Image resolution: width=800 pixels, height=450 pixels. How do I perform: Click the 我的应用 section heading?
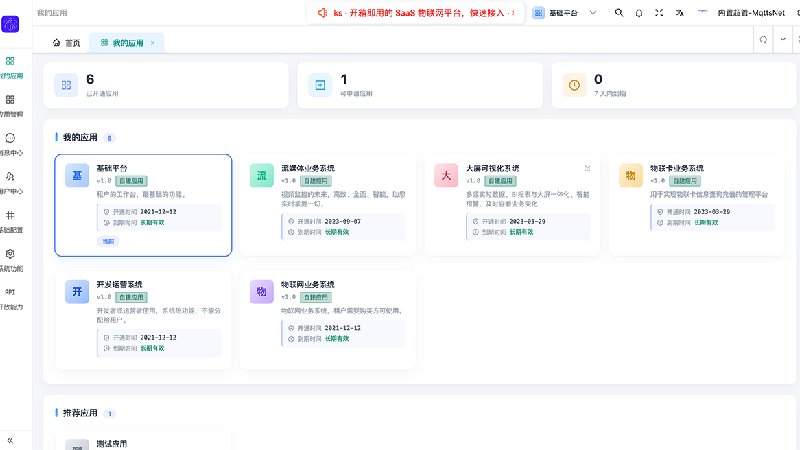[80, 137]
